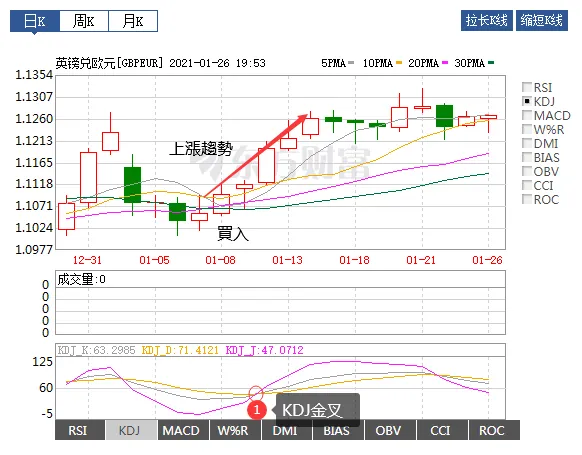Open the MACD tab in bottom bar
This screenshot has width=582, height=455.
pos(183,430)
